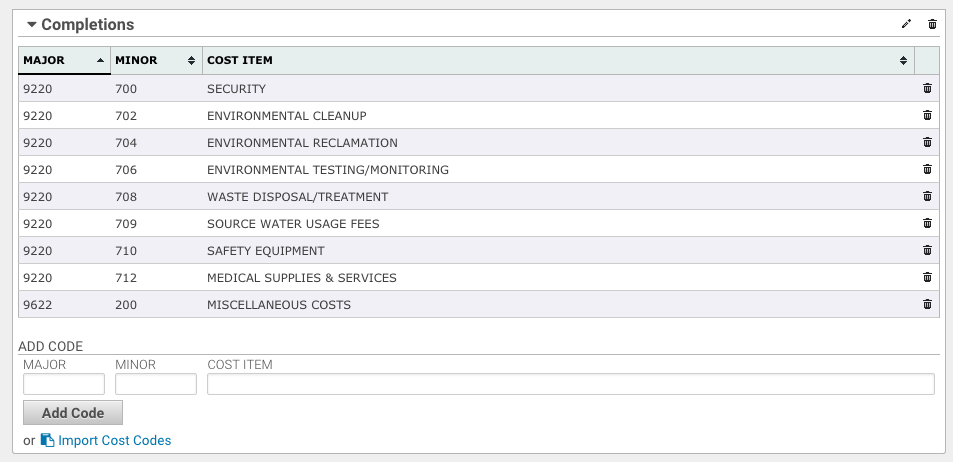953x462 pixels.
Task: Focus the MINOR code input field
Action: (156, 384)
